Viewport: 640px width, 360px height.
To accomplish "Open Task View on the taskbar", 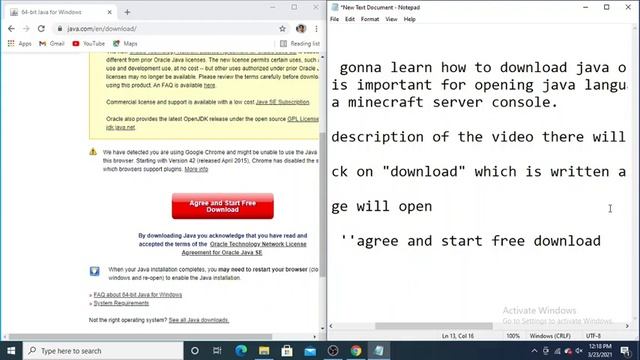I will click(217, 351).
